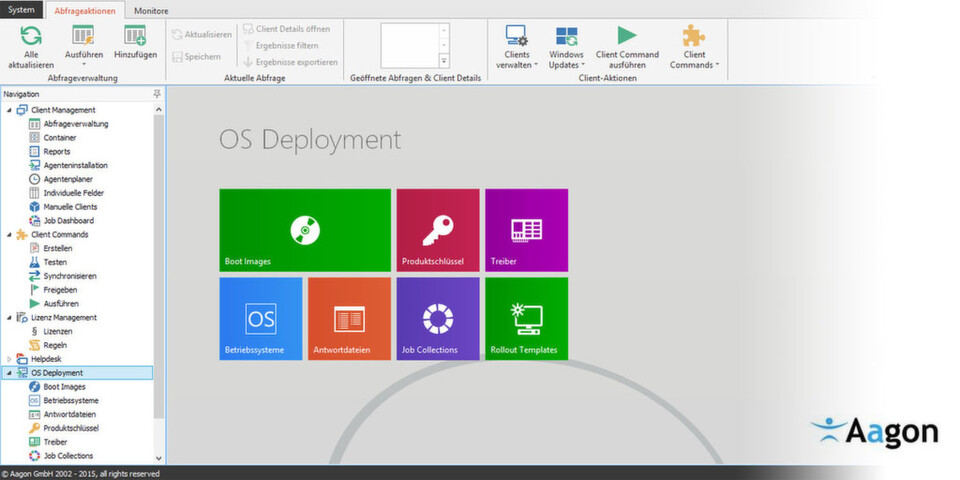Switch to the Abfrageaktionen tab

(x=85, y=10)
